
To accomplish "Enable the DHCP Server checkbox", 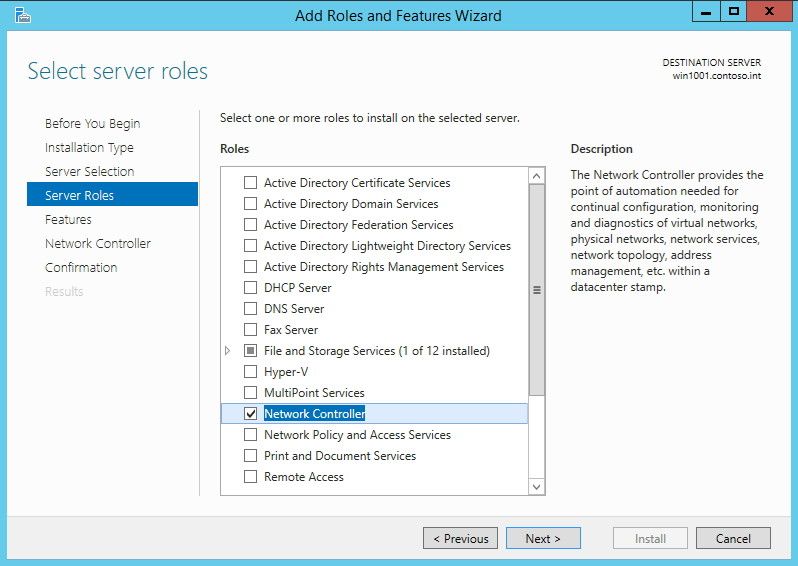I will pyautogui.click(x=250, y=288).
